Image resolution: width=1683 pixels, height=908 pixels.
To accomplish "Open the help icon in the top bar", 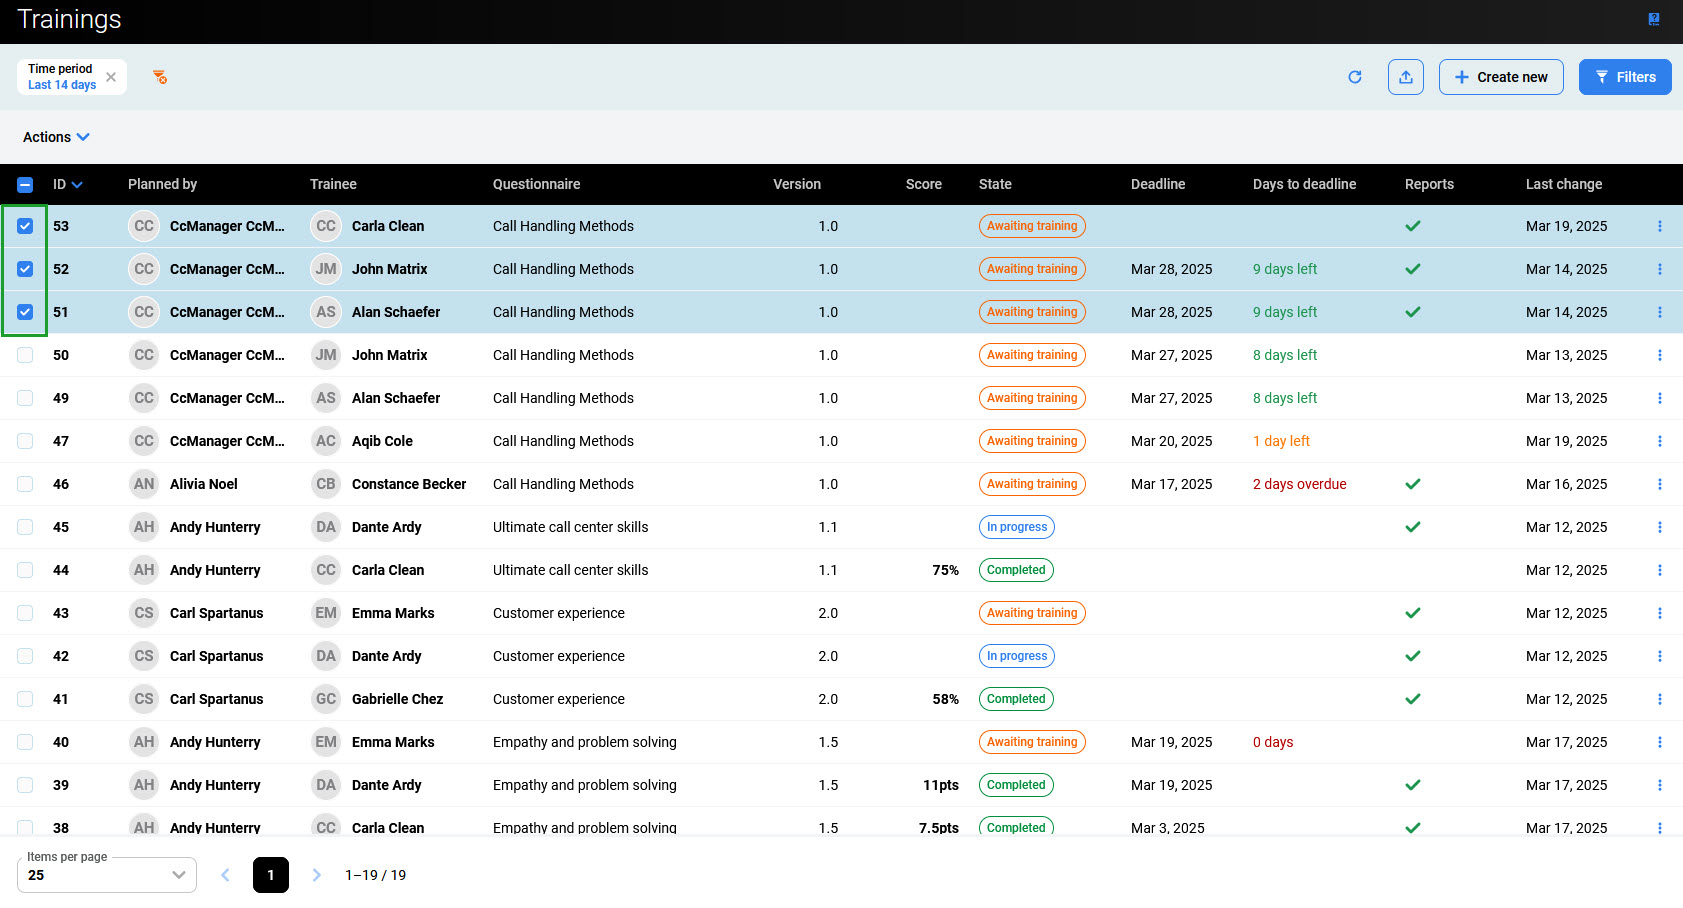I will [x=1654, y=19].
